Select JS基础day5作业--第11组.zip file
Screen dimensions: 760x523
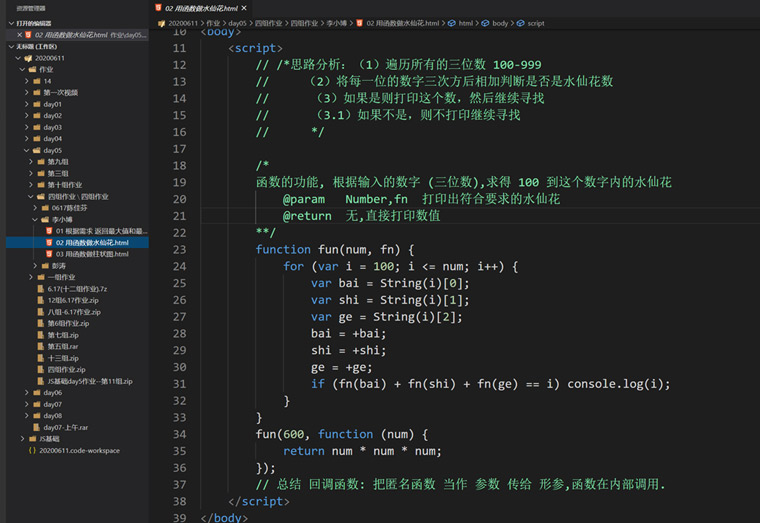click(90, 381)
